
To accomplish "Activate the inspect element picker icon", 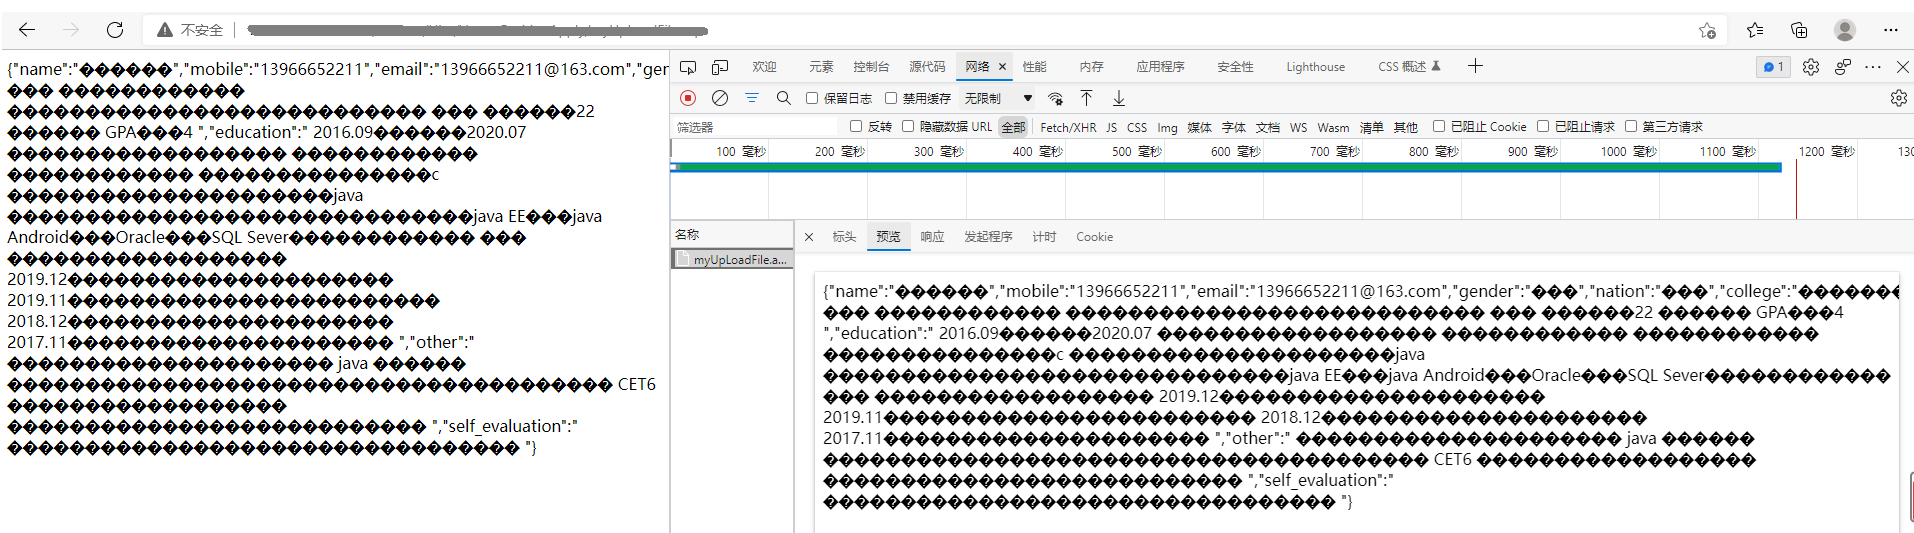I will [688, 67].
